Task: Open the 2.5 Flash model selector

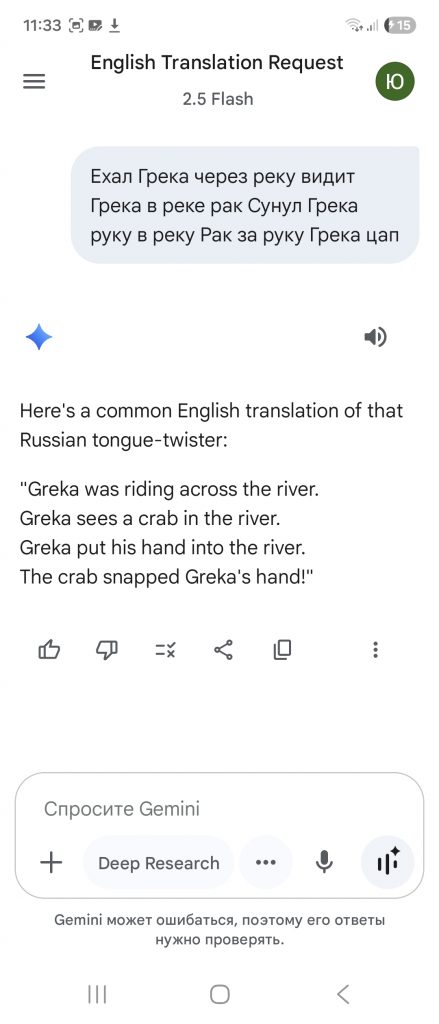Action: 217,99
